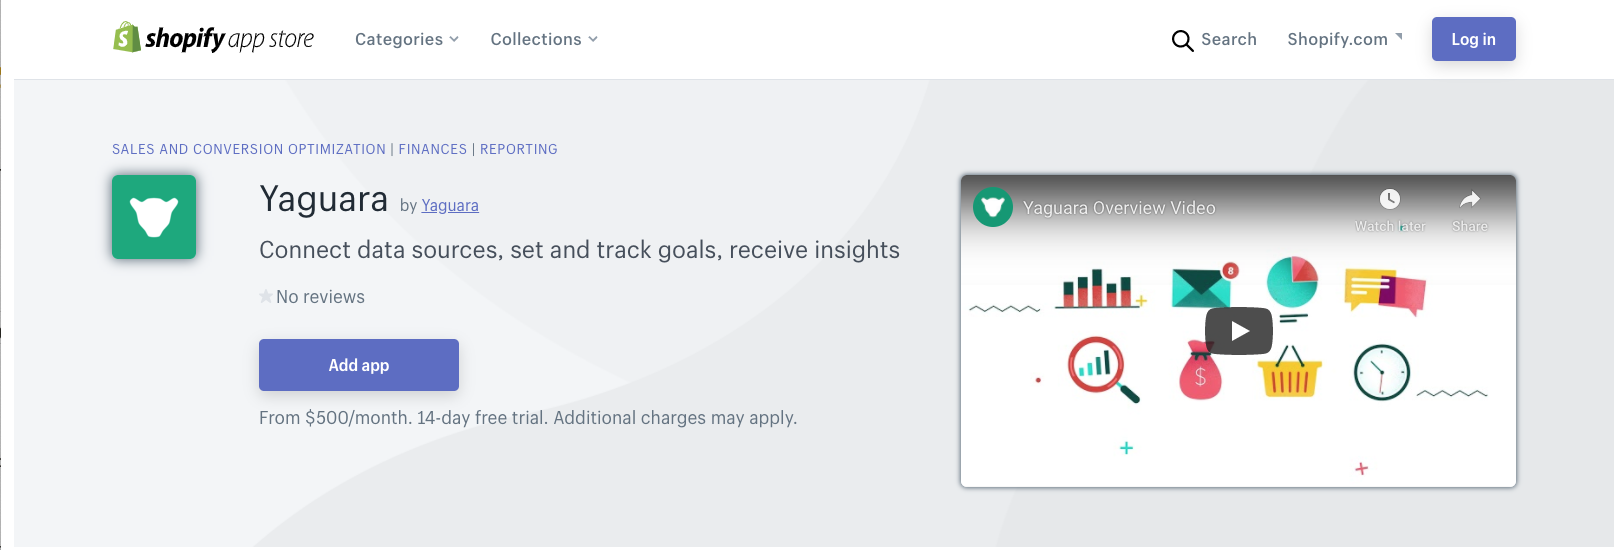Viewport: 1618px width, 550px height.
Task: Expand the Collections dropdown
Action: pos(543,39)
